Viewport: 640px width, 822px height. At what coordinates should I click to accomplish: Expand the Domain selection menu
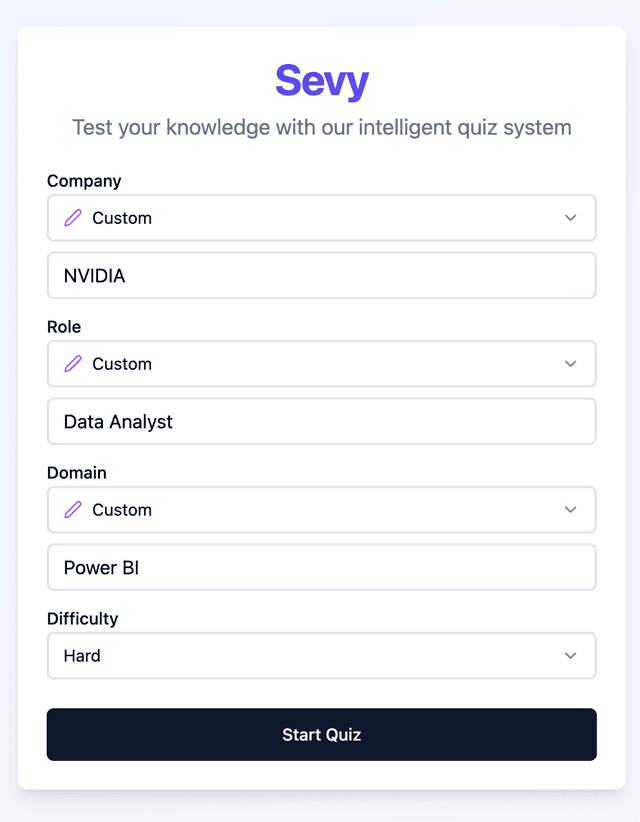320,509
